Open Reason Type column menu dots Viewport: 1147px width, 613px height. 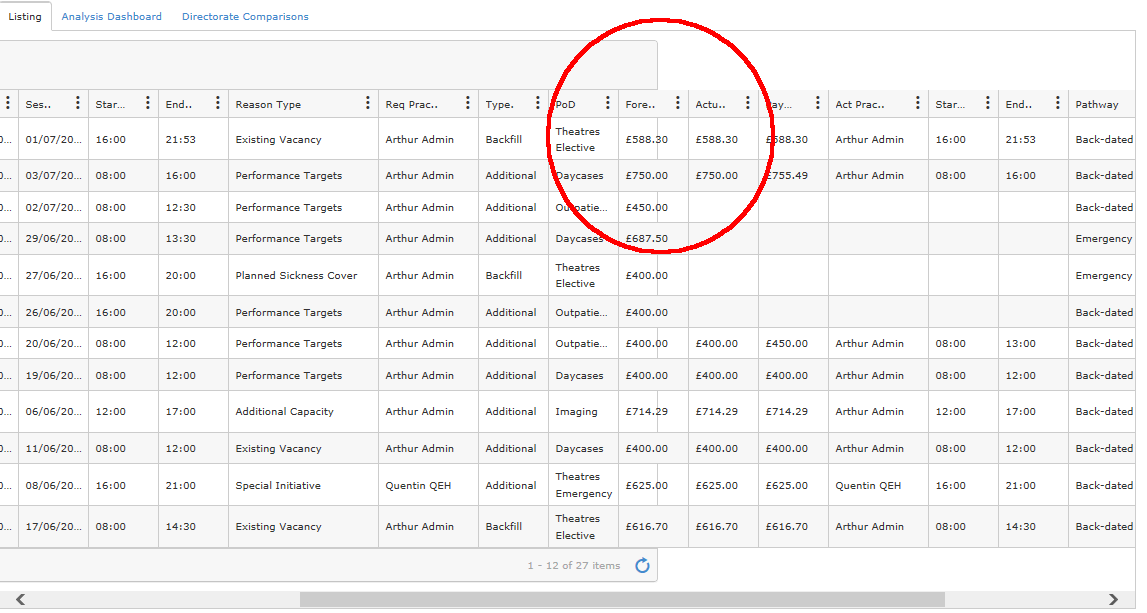pyautogui.click(x=367, y=103)
